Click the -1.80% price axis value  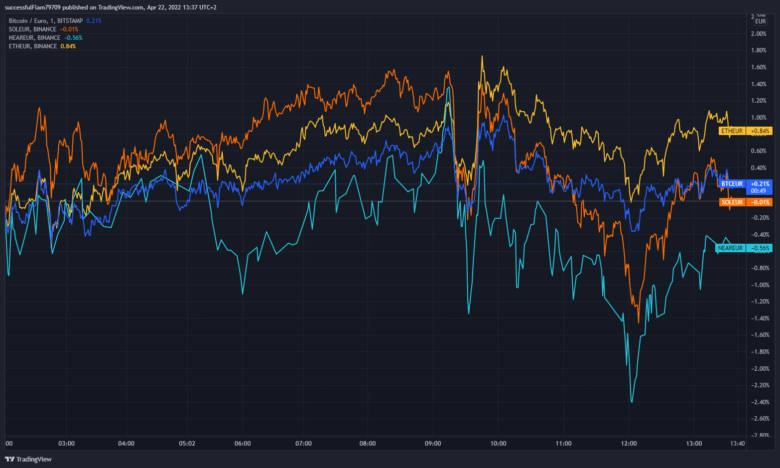coord(760,352)
